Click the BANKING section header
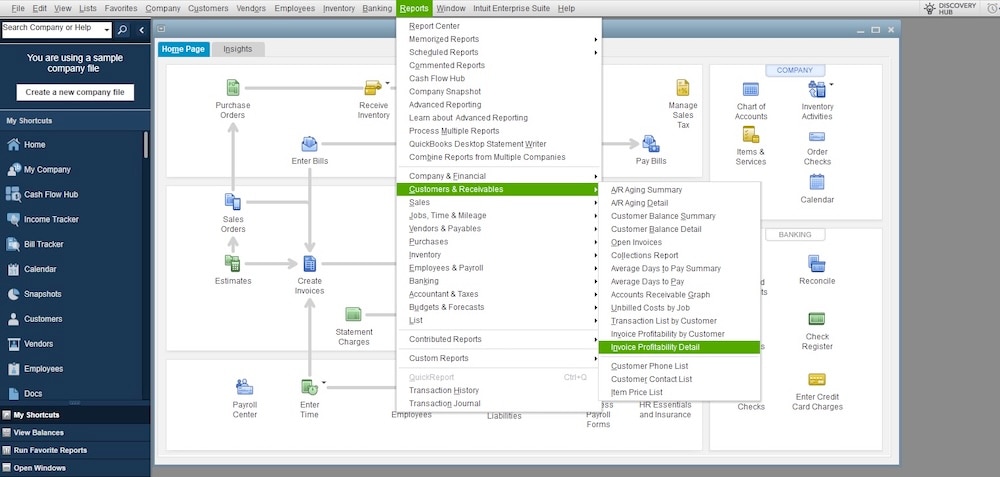This screenshot has height=477, width=1000. 795,235
